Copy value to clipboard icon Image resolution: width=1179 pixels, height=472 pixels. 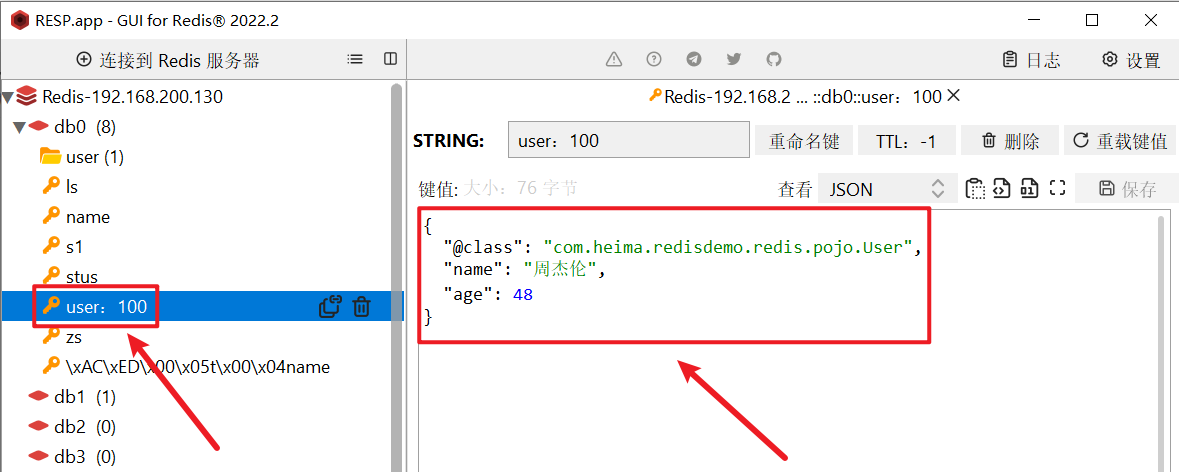975,188
